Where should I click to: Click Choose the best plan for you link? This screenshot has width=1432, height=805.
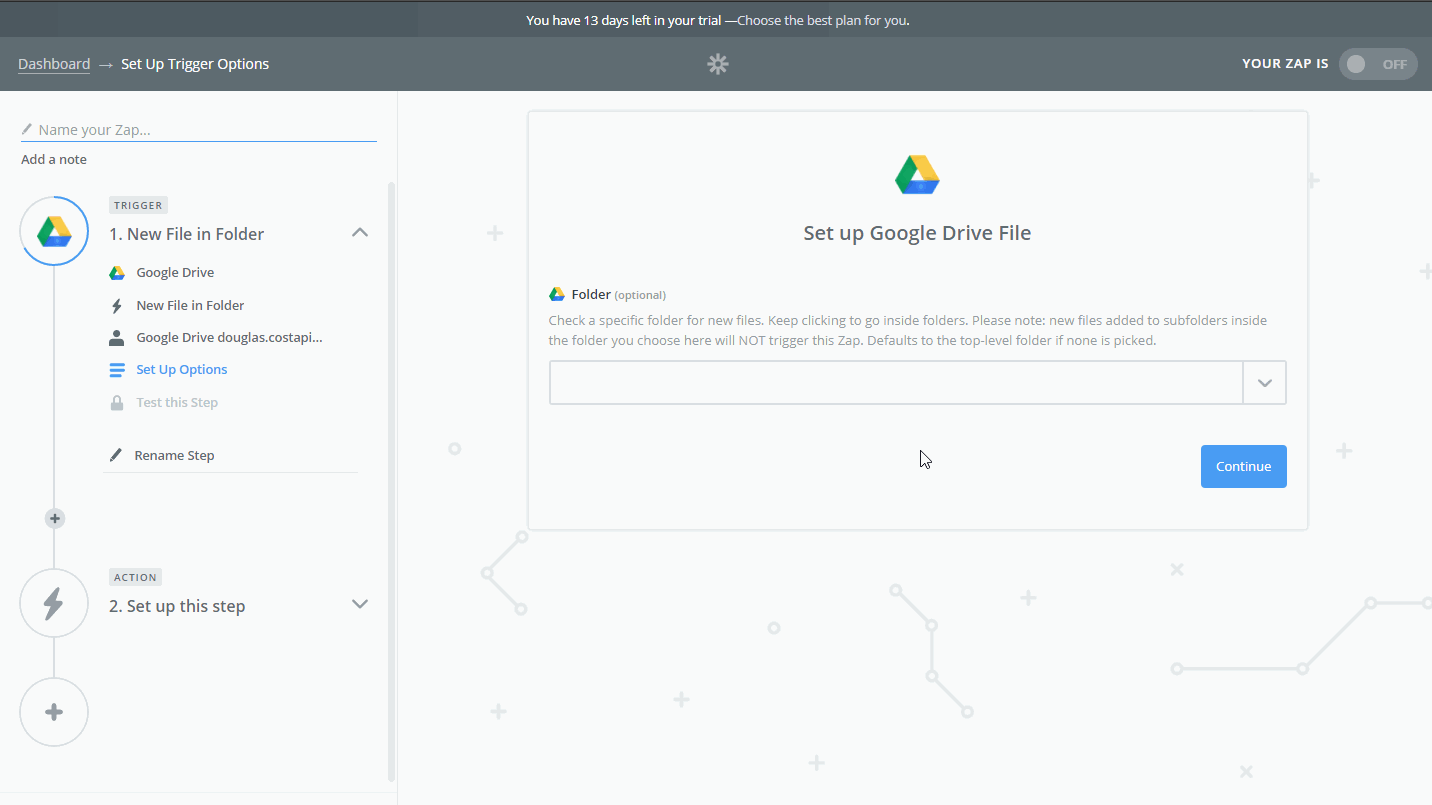click(x=822, y=20)
